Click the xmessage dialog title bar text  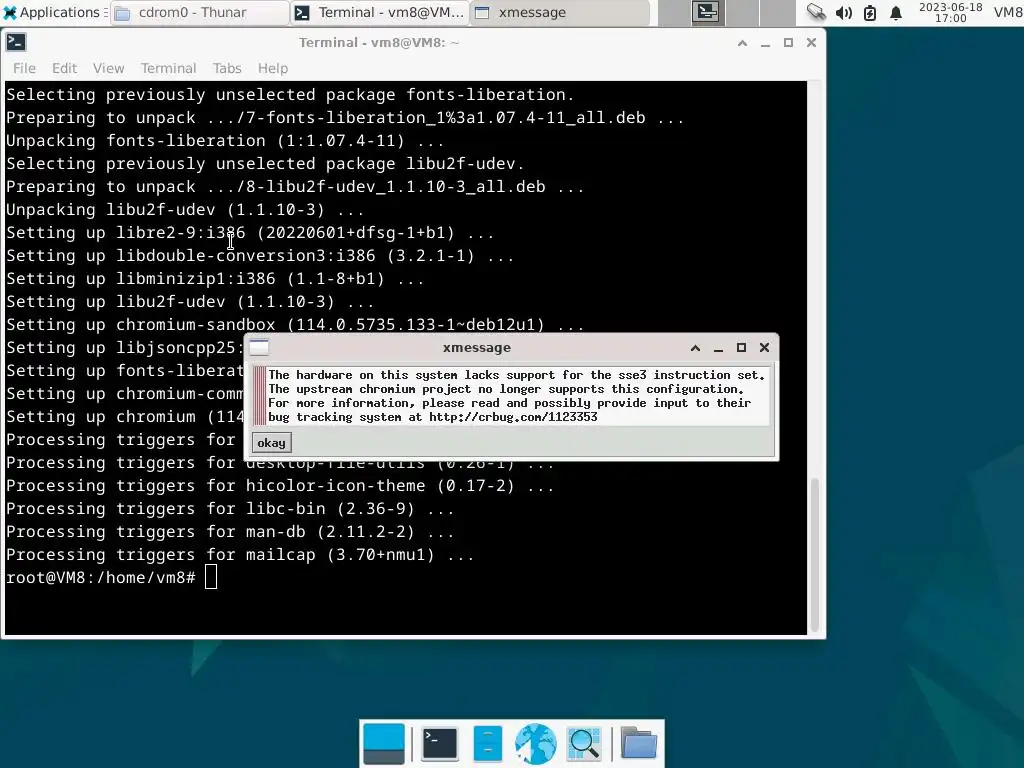pos(477,347)
